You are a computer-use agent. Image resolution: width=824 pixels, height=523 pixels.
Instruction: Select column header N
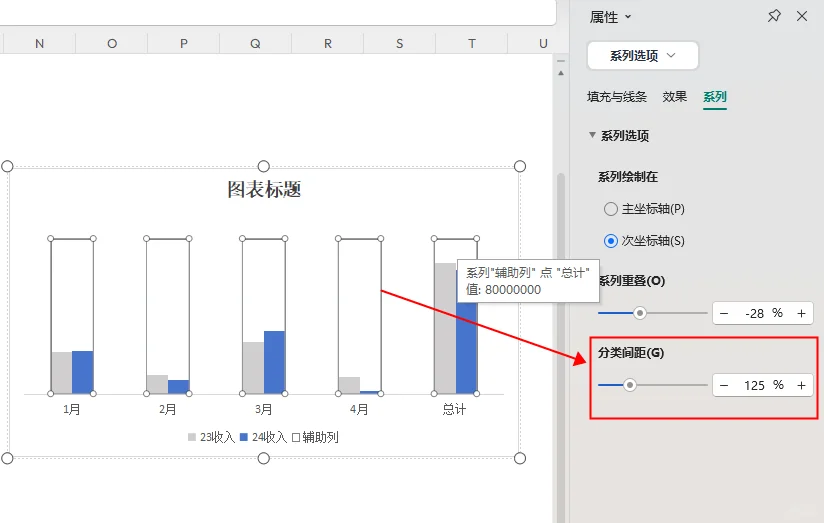click(x=39, y=44)
